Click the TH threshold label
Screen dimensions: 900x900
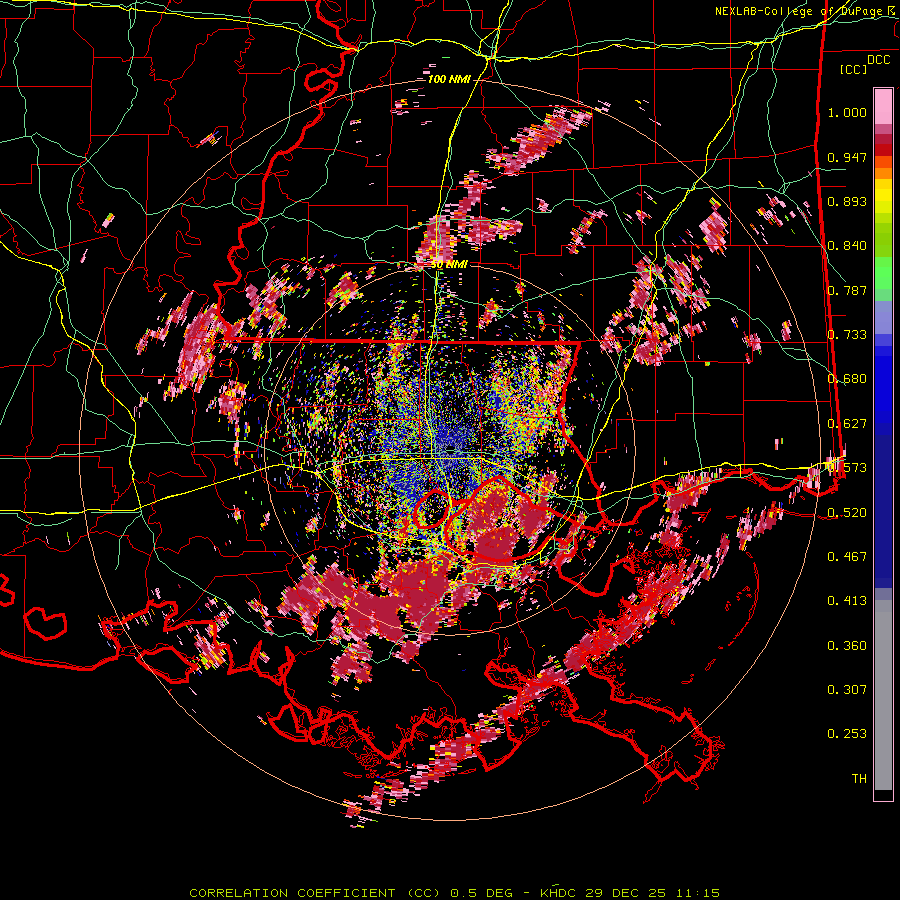click(859, 778)
